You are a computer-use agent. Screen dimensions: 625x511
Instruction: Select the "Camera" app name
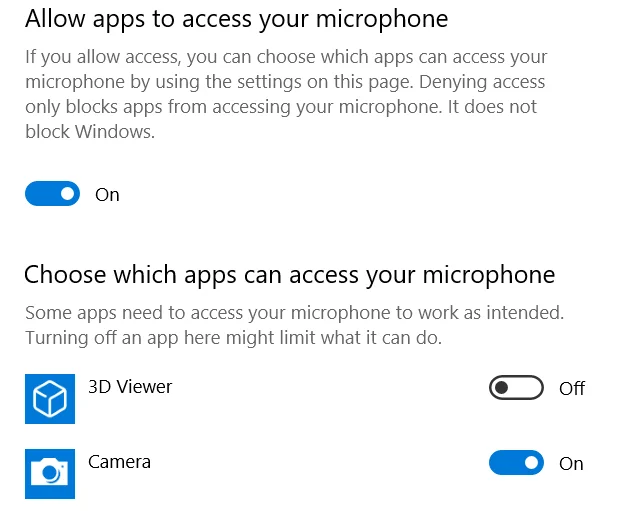pos(120,462)
